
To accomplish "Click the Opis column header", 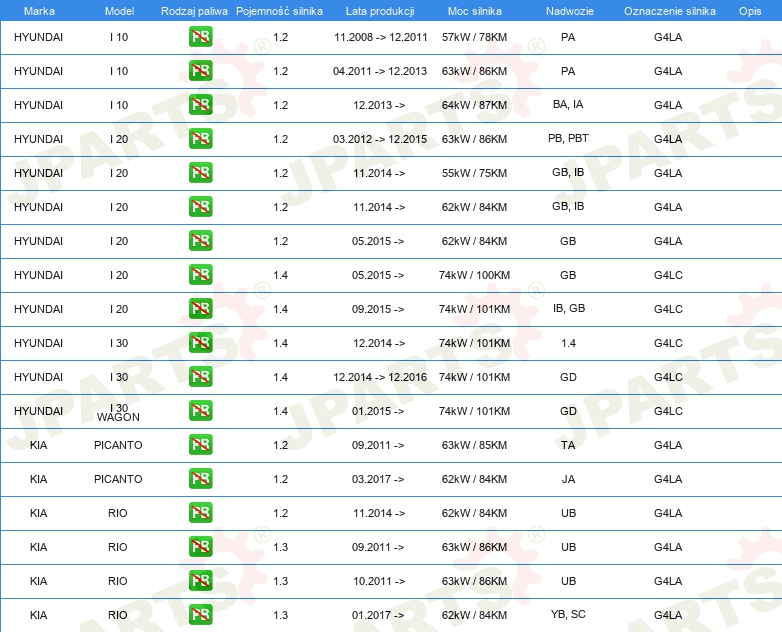I will click(x=750, y=11).
